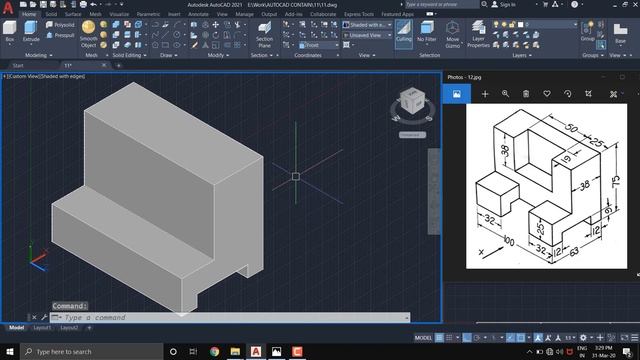Click the ViewCube in the drawing viewport
The width and height of the screenshot is (640, 360).
[412, 100]
